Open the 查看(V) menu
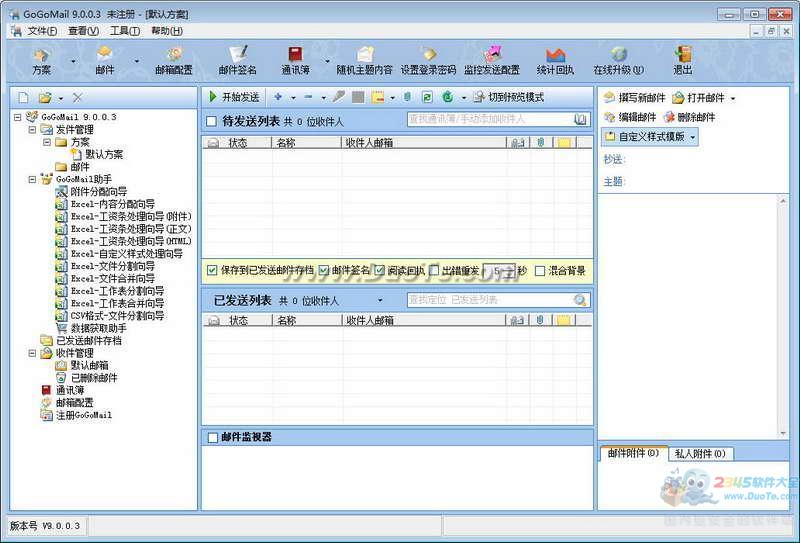The width and height of the screenshot is (800, 543). click(x=83, y=31)
